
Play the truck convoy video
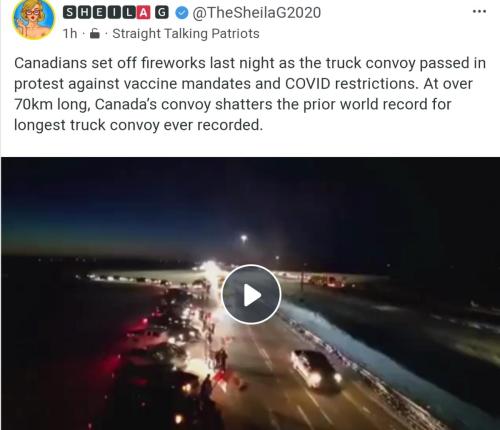[x=251, y=294]
